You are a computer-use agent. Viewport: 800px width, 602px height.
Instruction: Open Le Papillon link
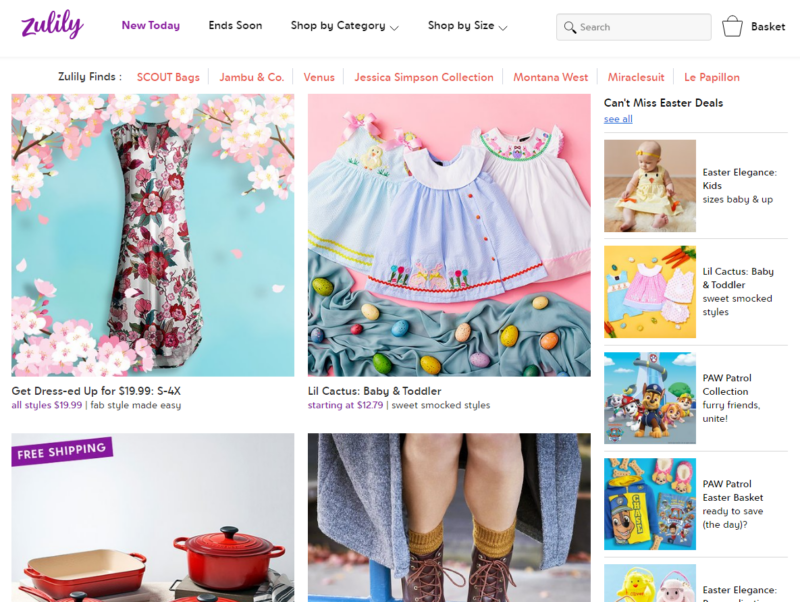coord(712,77)
